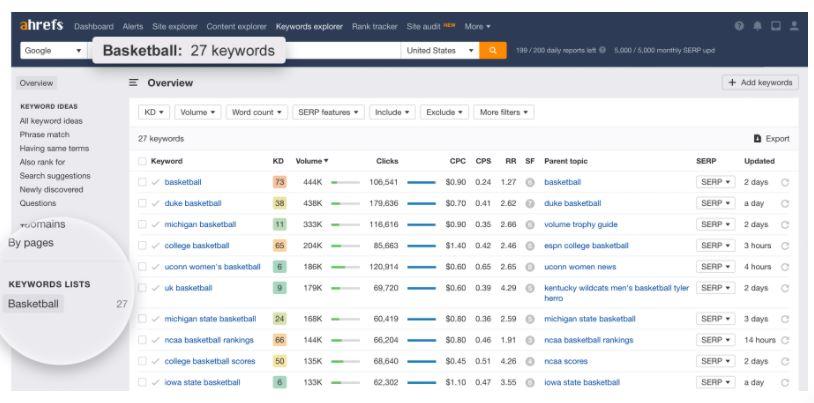The image size is (814, 403).
Task: Open the uk basketball keyword link
Action: 188,288
